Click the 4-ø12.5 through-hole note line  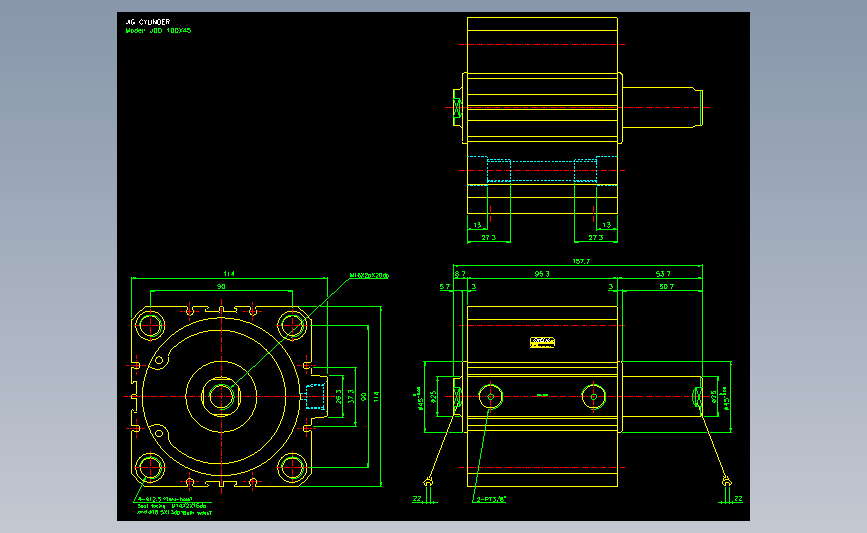point(164,499)
